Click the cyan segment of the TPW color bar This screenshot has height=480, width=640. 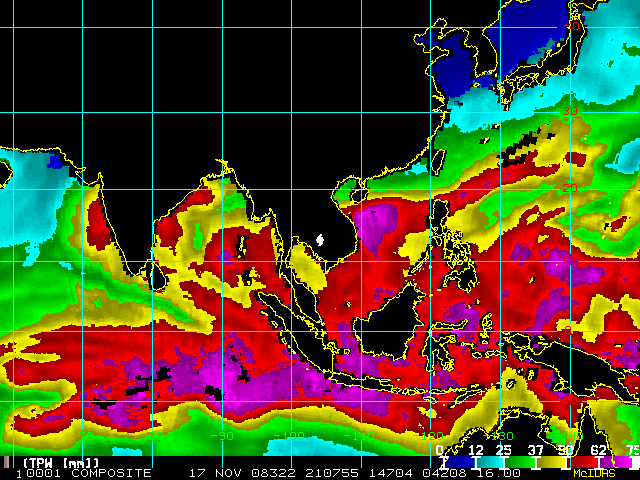pyautogui.click(x=490, y=462)
